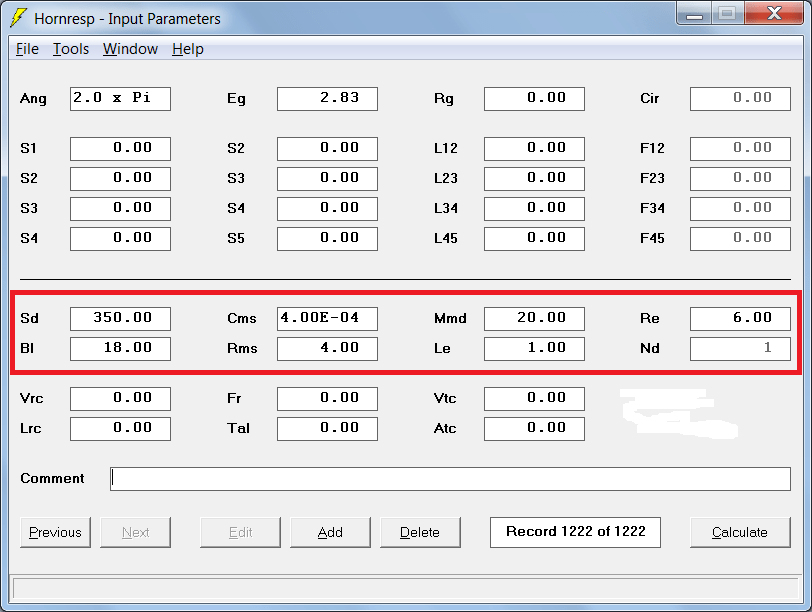Select the Cms field showing 4.00E-04
The image size is (812, 612).
coord(327,318)
